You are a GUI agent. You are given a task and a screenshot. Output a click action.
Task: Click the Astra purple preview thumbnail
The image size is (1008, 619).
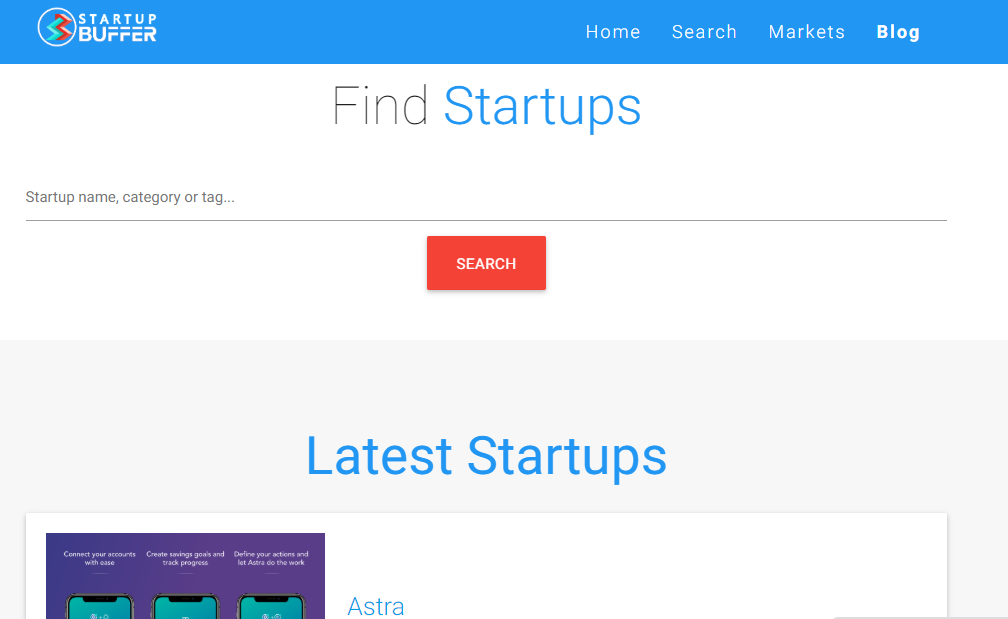tap(185, 576)
